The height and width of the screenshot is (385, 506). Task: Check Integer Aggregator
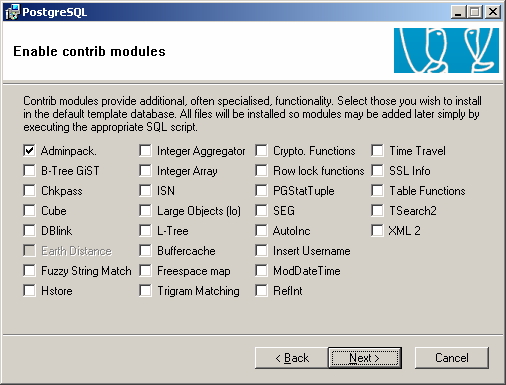pos(145,151)
